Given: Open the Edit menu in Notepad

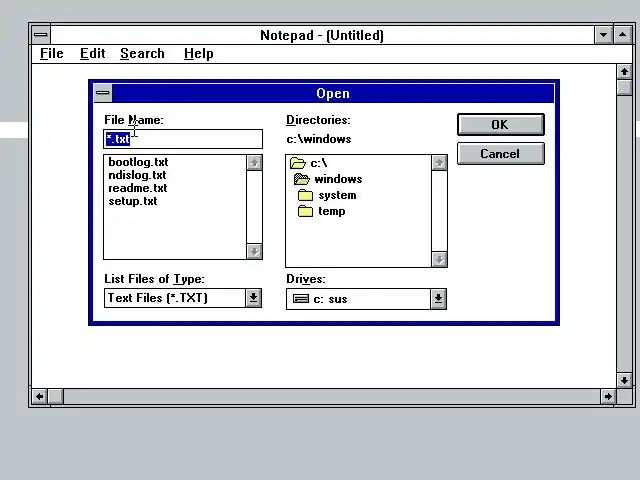Looking at the screenshot, I should coord(93,53).
